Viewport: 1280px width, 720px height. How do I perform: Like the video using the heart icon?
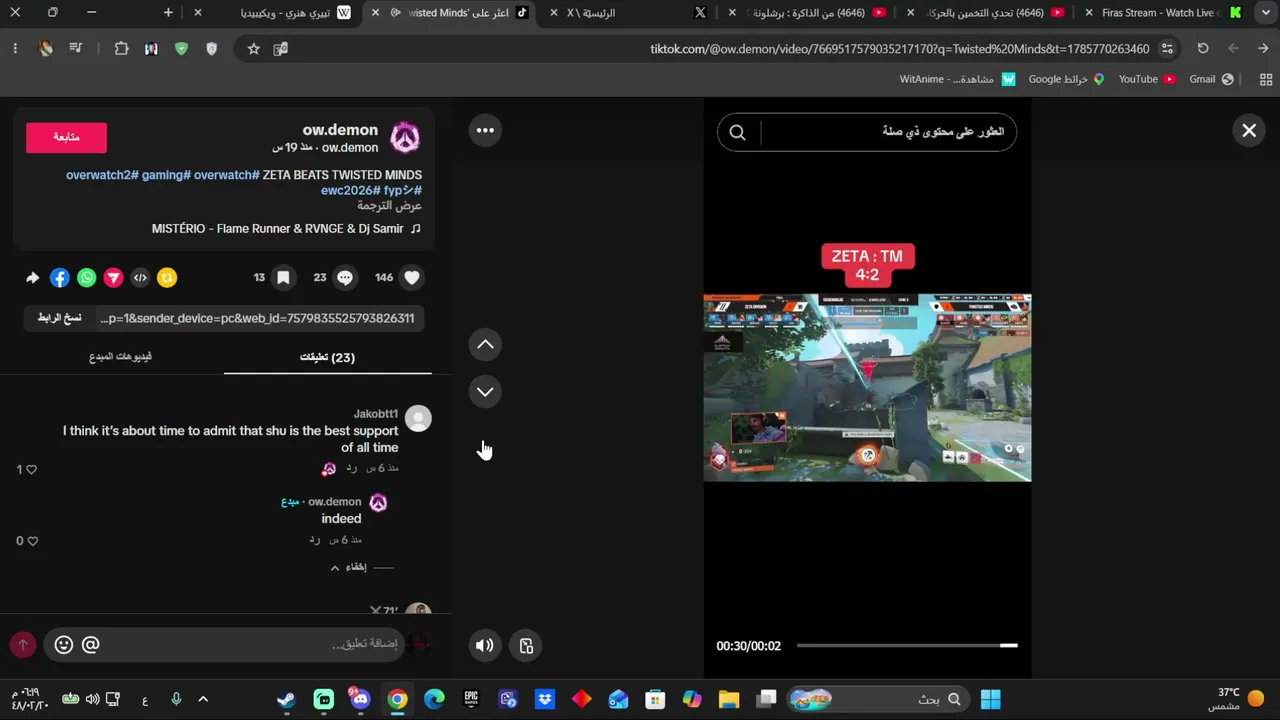pyautogui.click(x=412, y=278)
